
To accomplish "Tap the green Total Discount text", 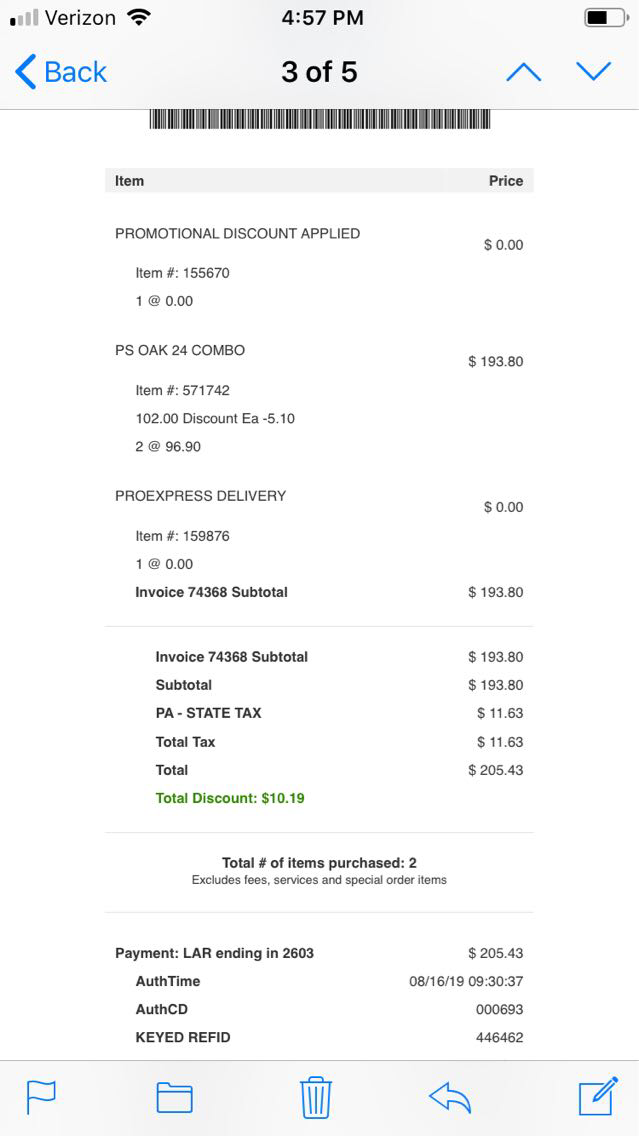I will click(230, 798).
